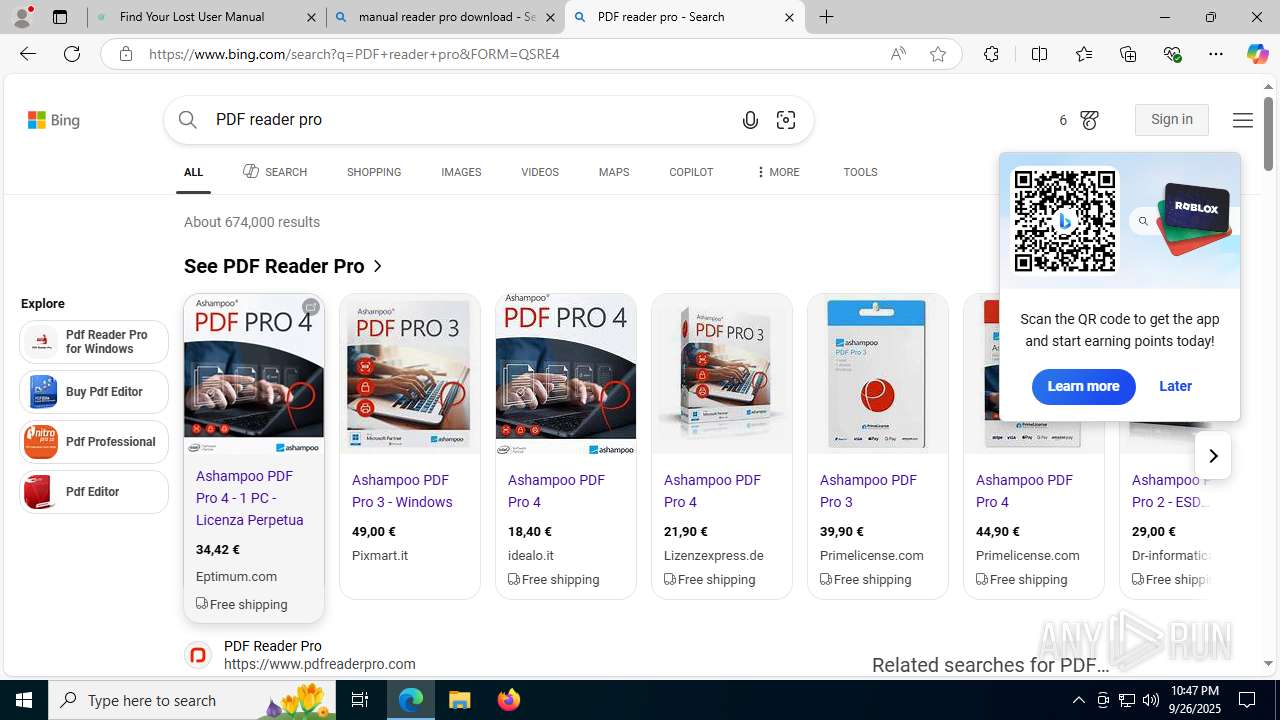The height and width of the screenshot is (720, 1280).
Task: Go back to previous page
Action: pos(28,54)
